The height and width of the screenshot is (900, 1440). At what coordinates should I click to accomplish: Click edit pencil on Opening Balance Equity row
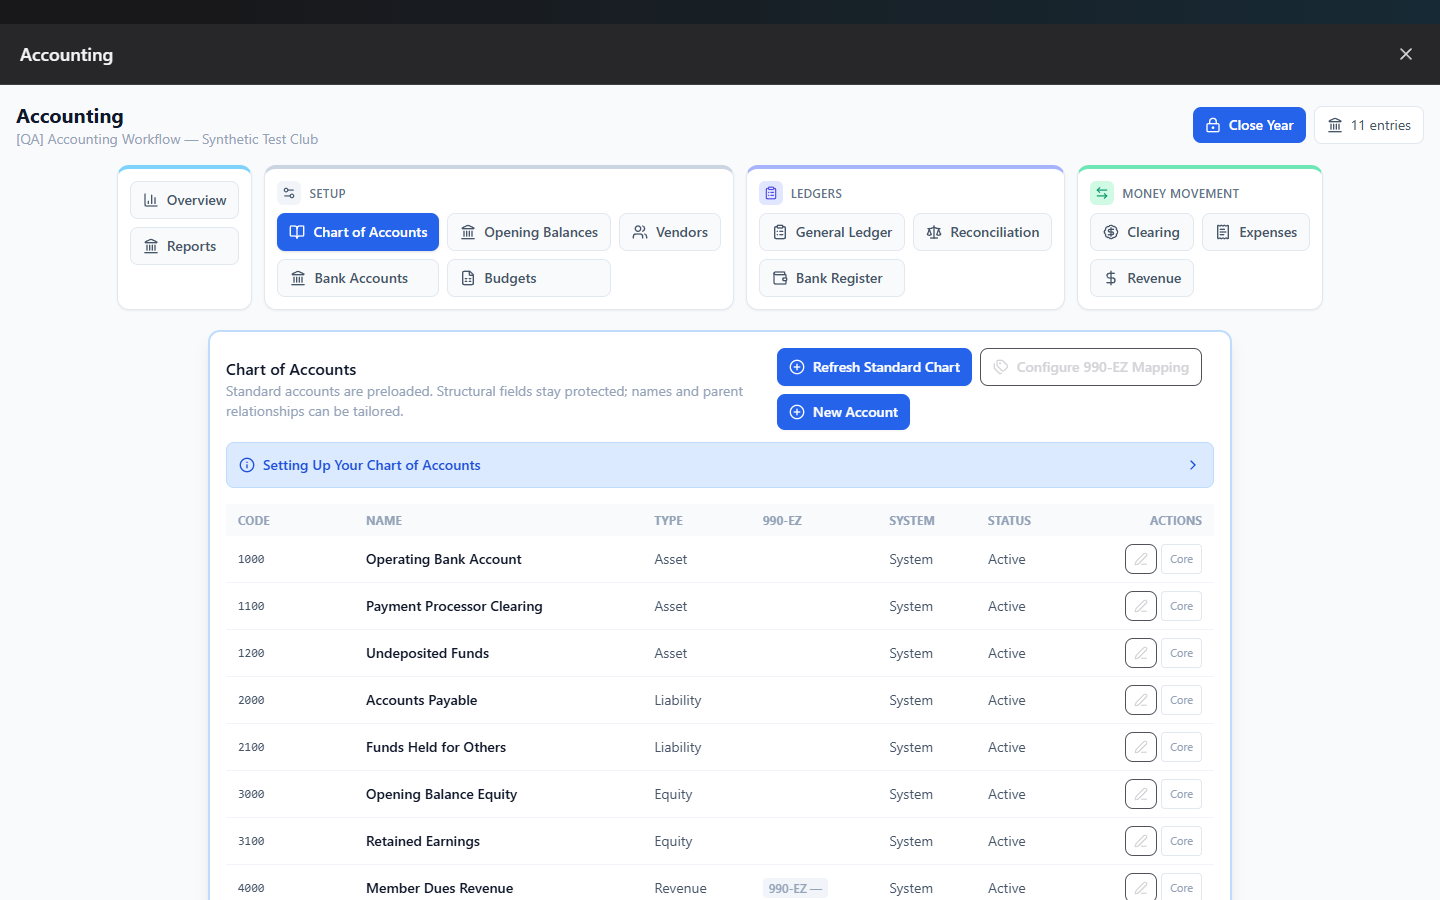(x=1141, y=794)
